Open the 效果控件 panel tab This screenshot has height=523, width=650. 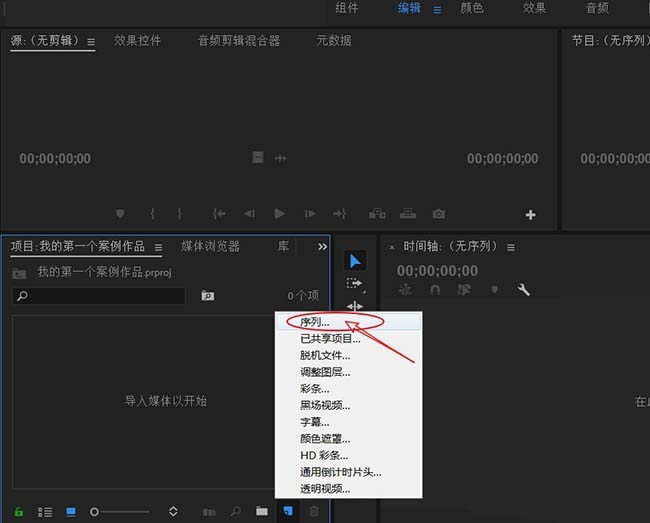(137, 40)
